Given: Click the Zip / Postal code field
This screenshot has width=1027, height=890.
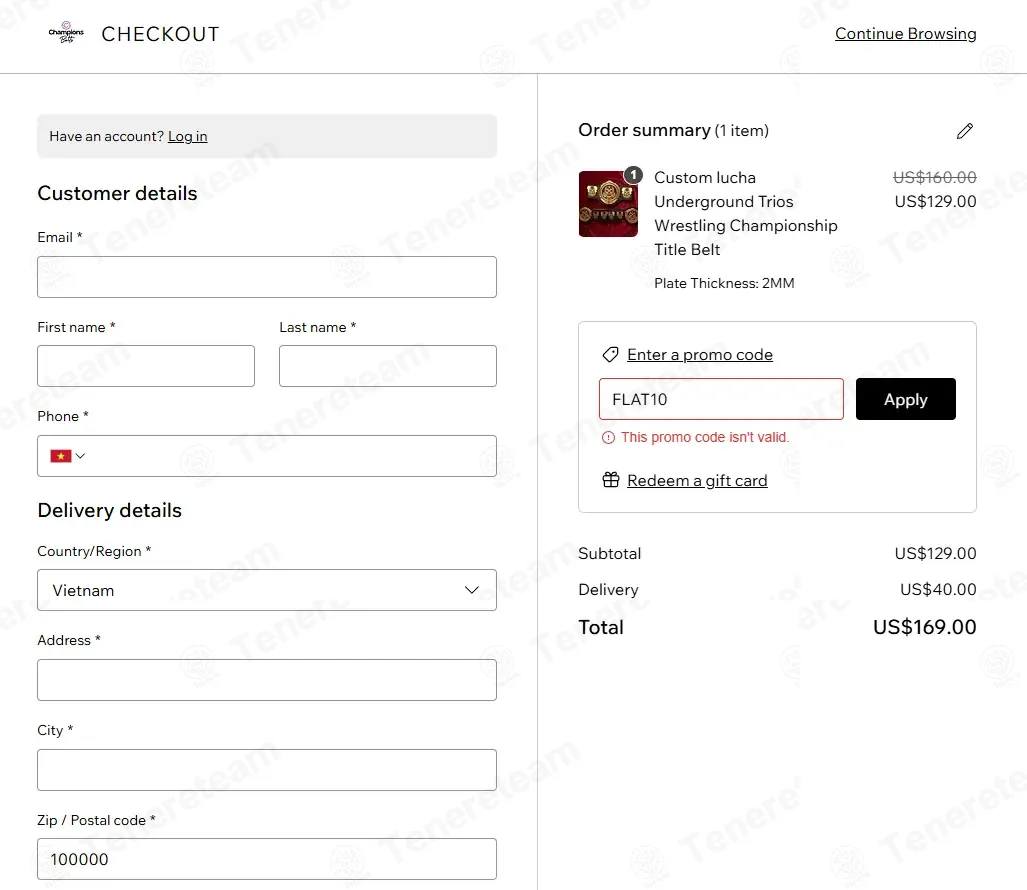Looking at the screenshot, I should click(267, 859).
